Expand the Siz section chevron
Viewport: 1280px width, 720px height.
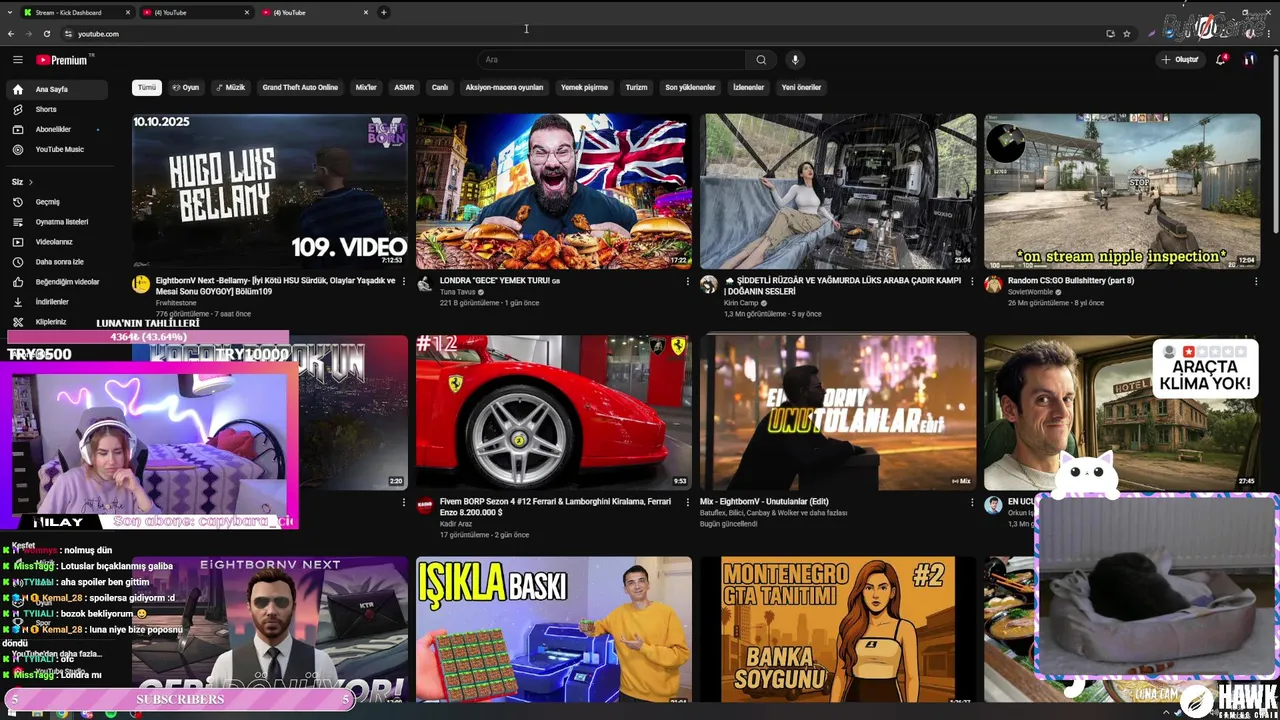[30, 182]
